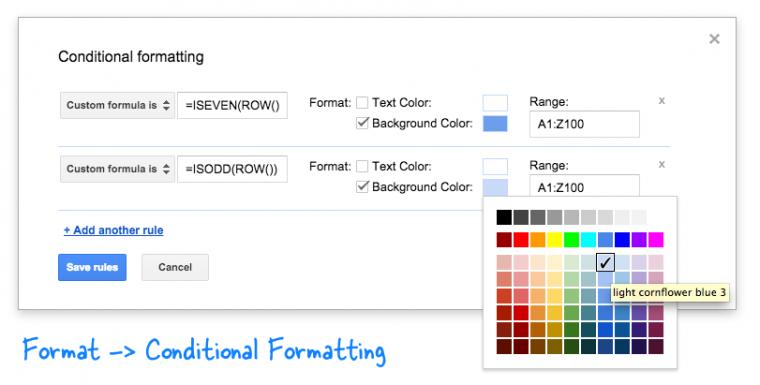Pick the magenta swatch in bright row

pyautogui.click(x=656, y=240)
